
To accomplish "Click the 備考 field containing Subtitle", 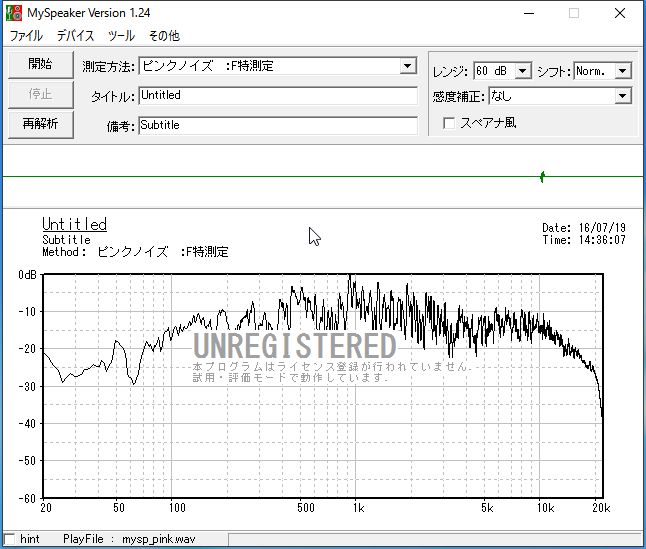I will pos(278,125).
